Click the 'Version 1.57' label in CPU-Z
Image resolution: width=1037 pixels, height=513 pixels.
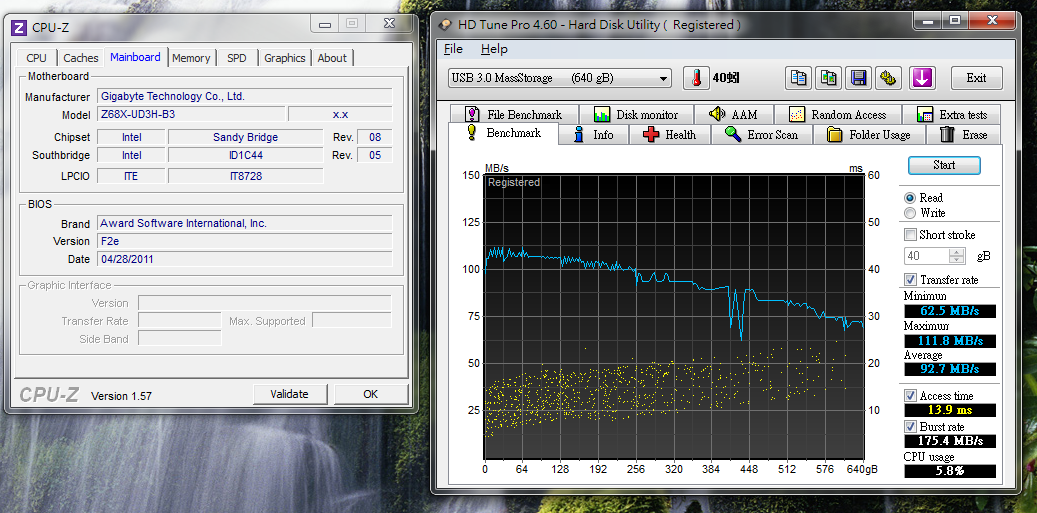click(x=121, y=396)
